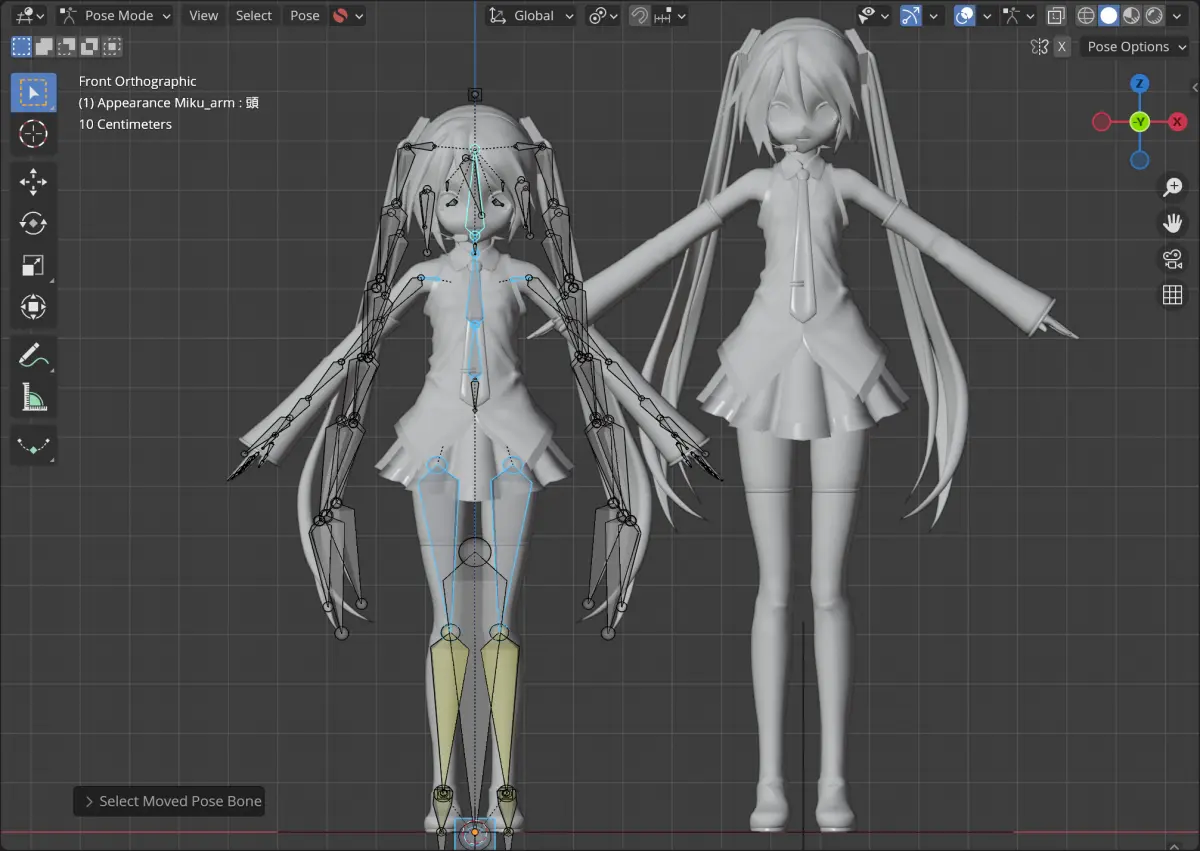Viewport: 1200px width, 851px height.
Task: Open the pivot point link icon menu
Action: (x=603, y=16)
